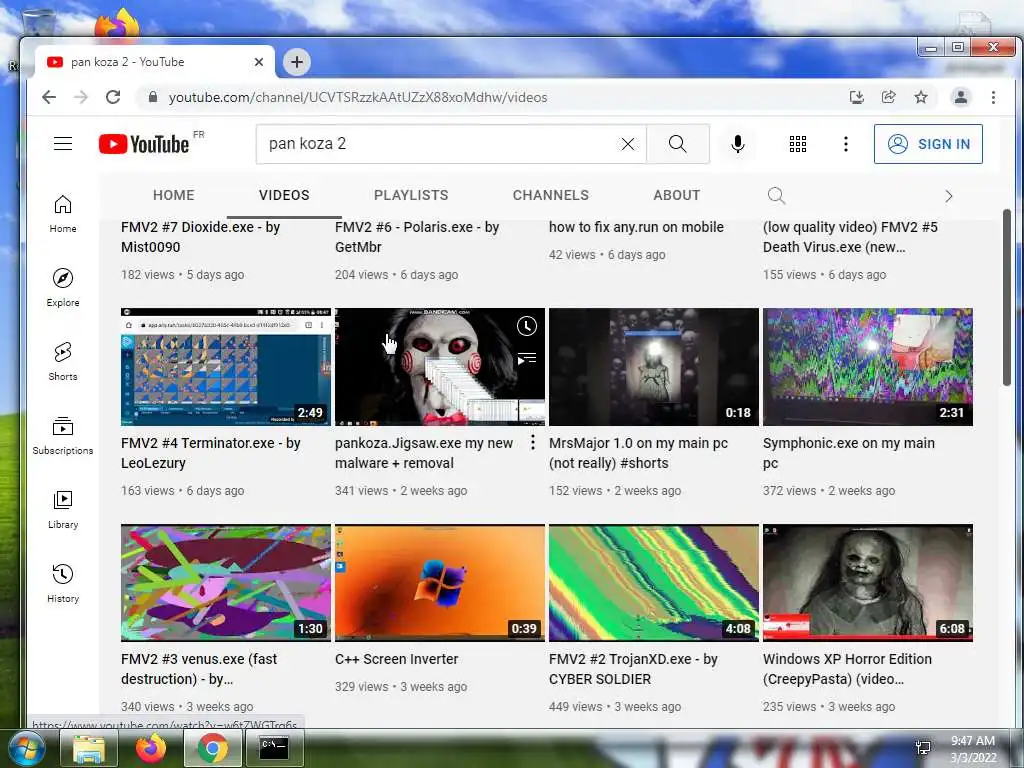Click the browser back arrow
Viewport: 1024px width, 768px height.
pos(49,97)
